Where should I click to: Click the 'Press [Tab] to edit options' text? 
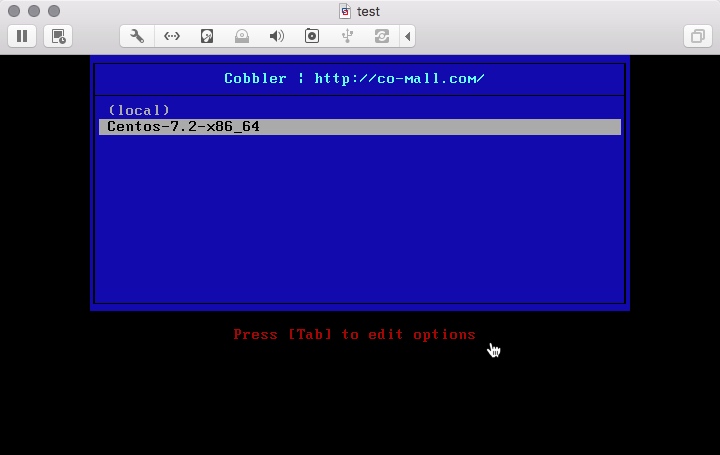tap(354, 334)
